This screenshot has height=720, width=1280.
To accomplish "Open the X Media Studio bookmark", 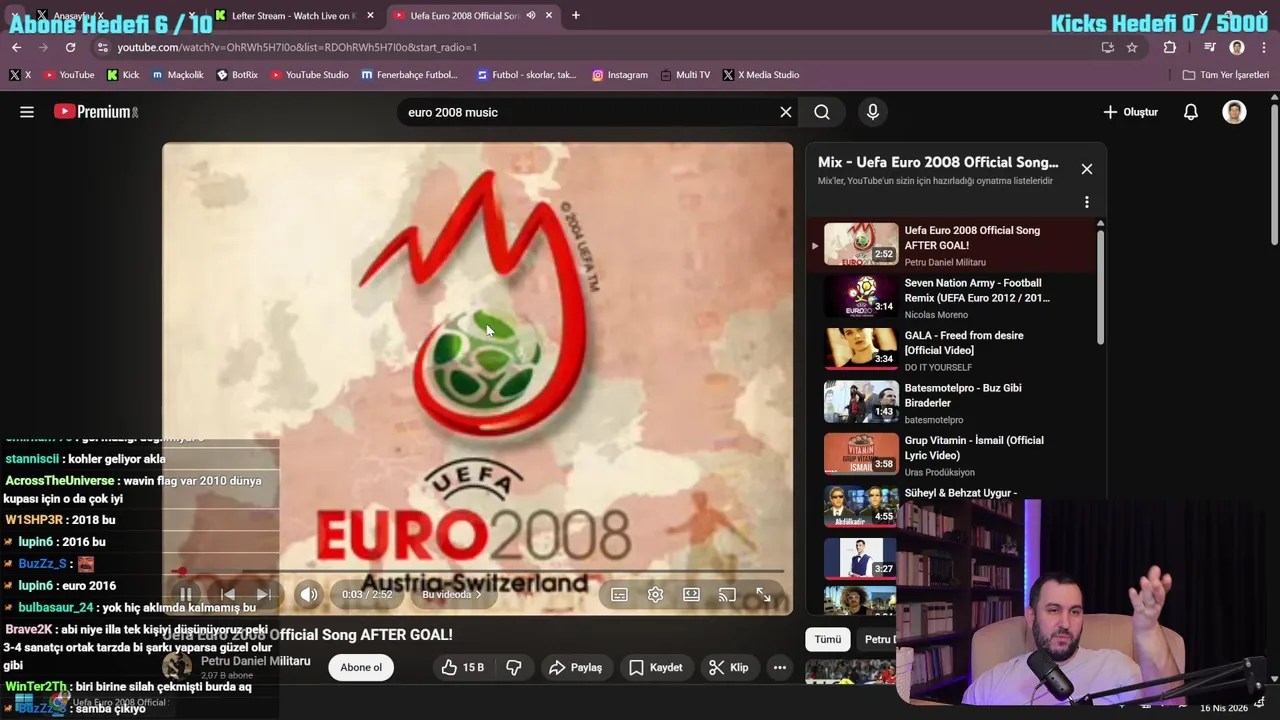I will click(761, 75).
